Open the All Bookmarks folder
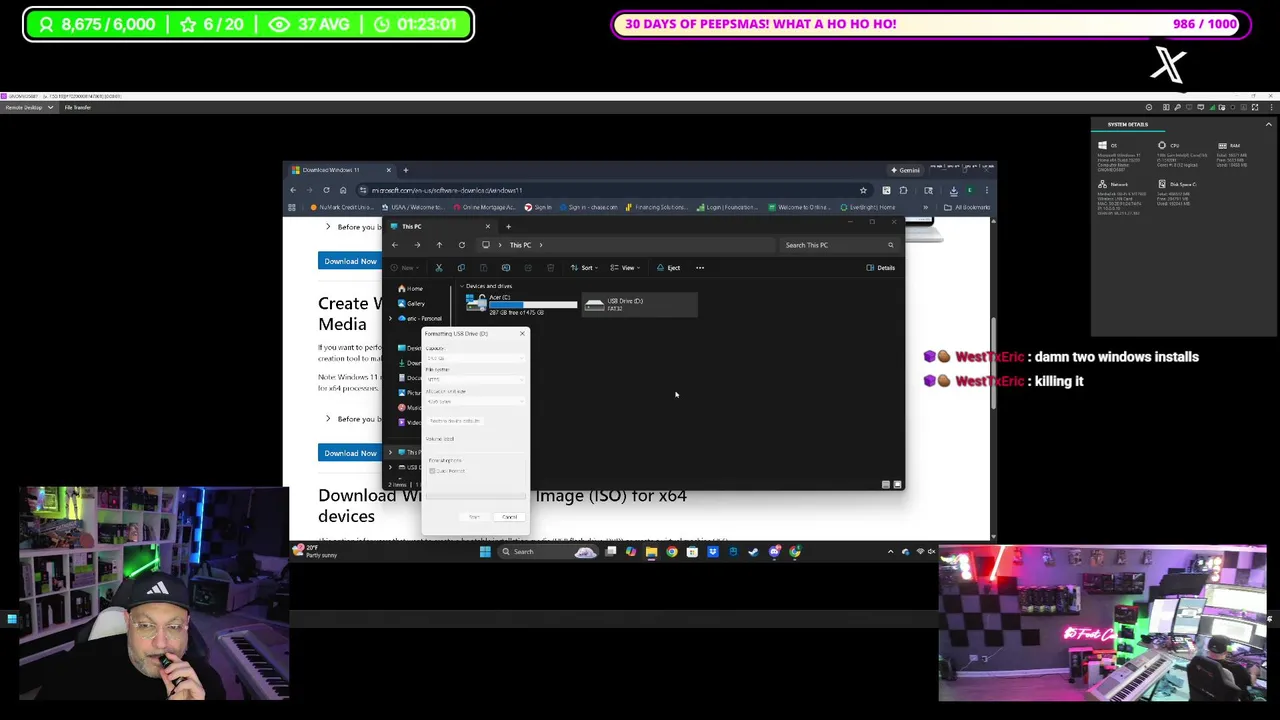 [967, 208]
